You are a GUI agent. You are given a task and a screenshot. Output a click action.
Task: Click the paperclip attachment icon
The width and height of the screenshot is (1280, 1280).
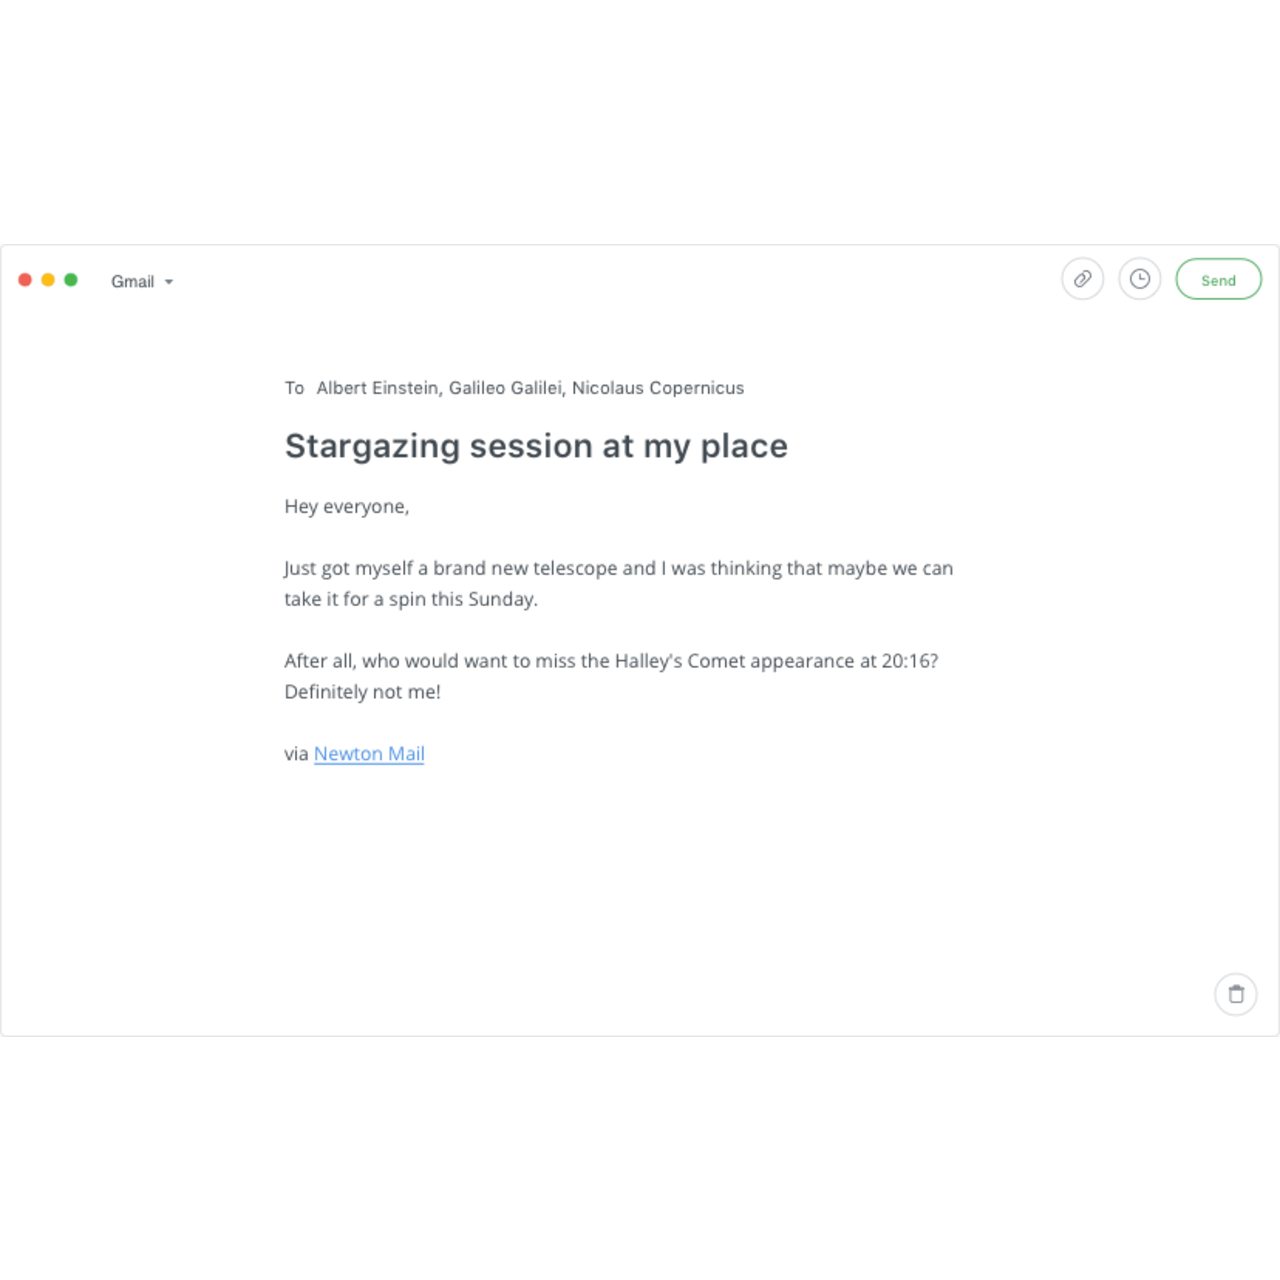pyautogui.click(x=1082, y=280)
